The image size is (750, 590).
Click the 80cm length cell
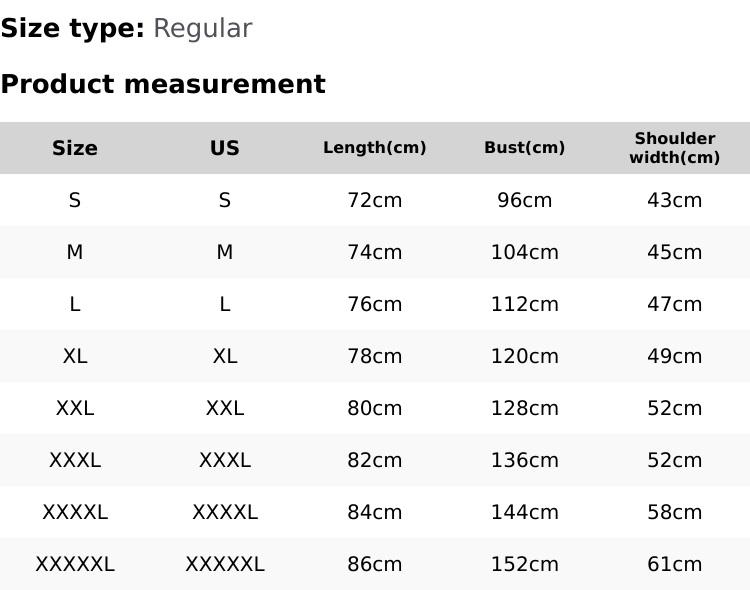click(375, 408)
